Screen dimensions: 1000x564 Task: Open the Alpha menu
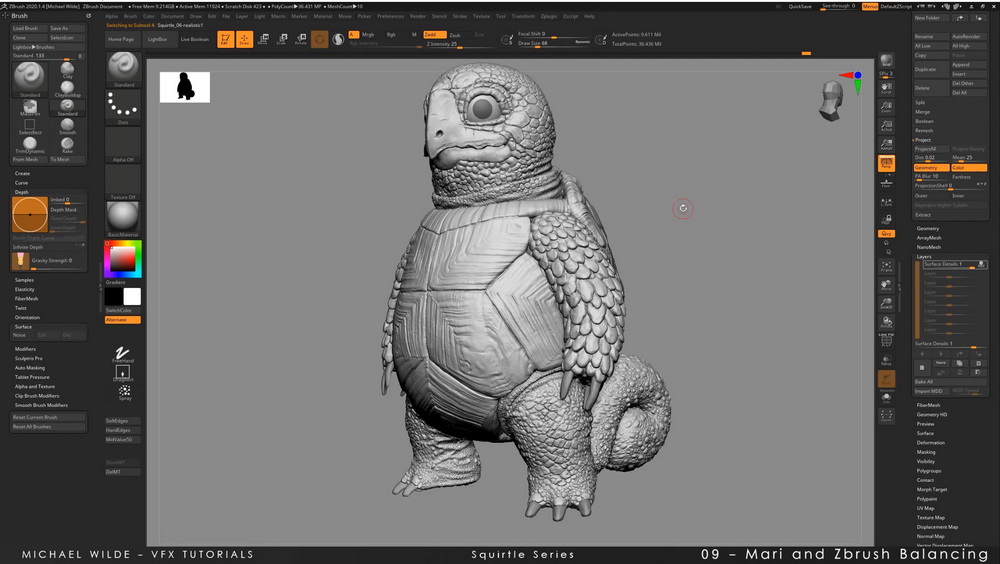click(x=111, y=16)
